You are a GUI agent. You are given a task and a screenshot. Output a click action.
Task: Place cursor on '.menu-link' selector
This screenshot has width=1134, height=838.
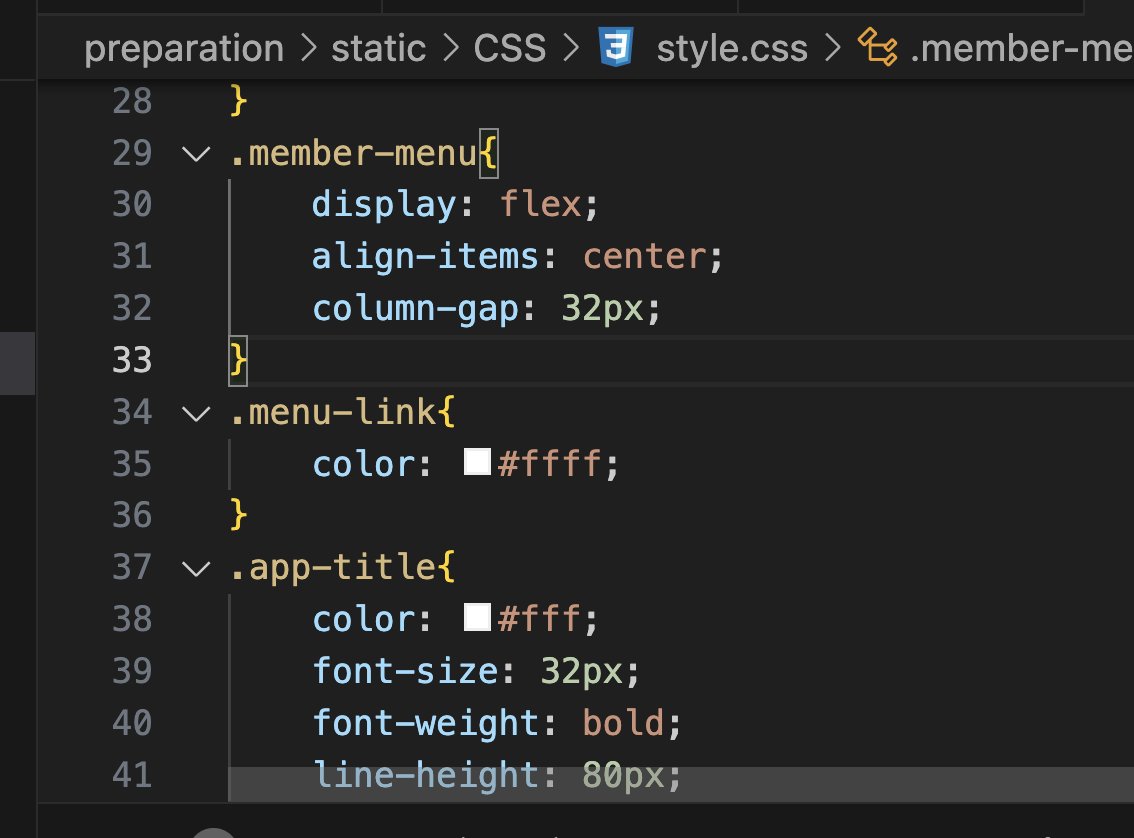tap(333, 412)
